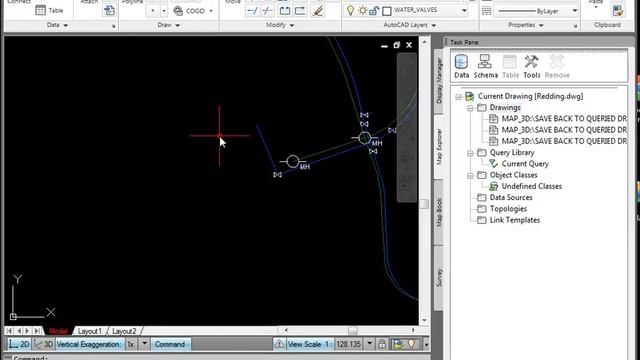Open the Vertical Exaggeration dropdown arrow

click(144, 344)
